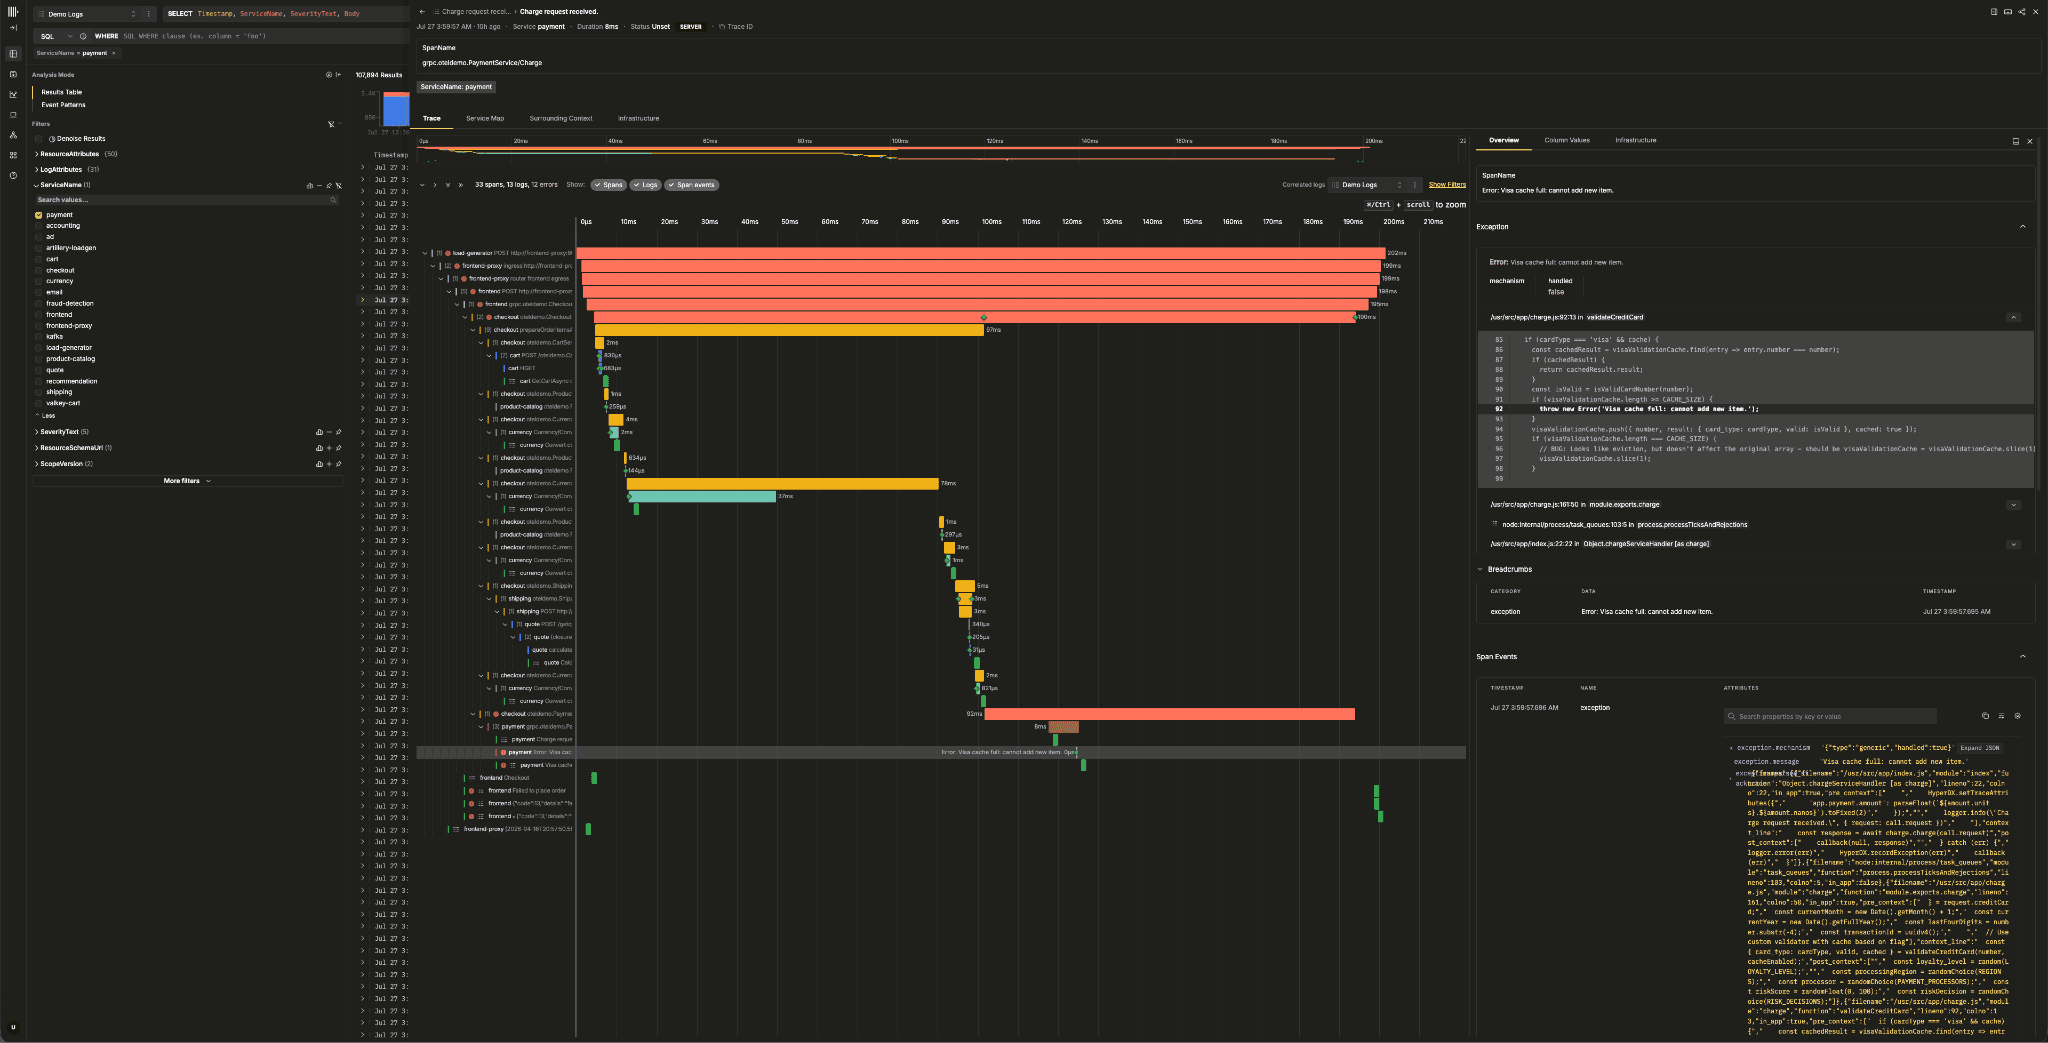2048x1043 pixels.
Task: Open the Service Map sidebar icon
Action: click(x=13, y=135)
